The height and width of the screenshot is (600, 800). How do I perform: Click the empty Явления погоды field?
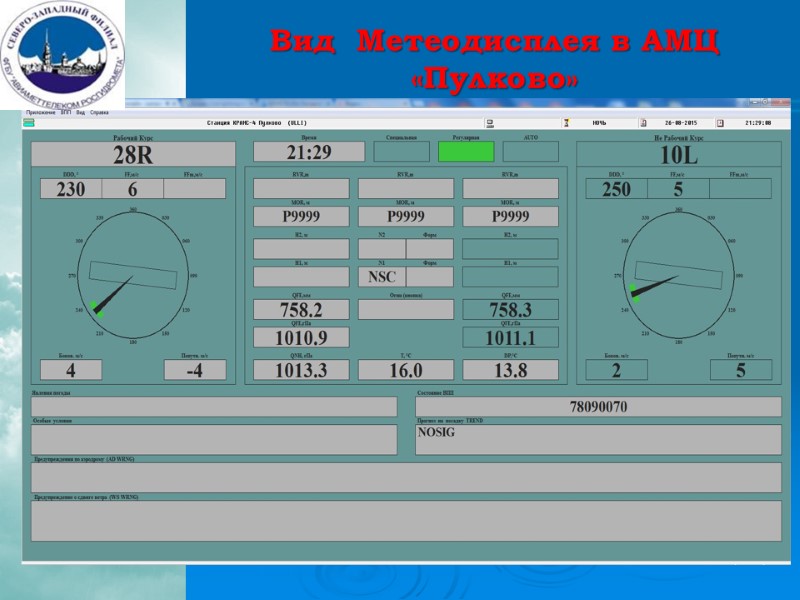214,407
